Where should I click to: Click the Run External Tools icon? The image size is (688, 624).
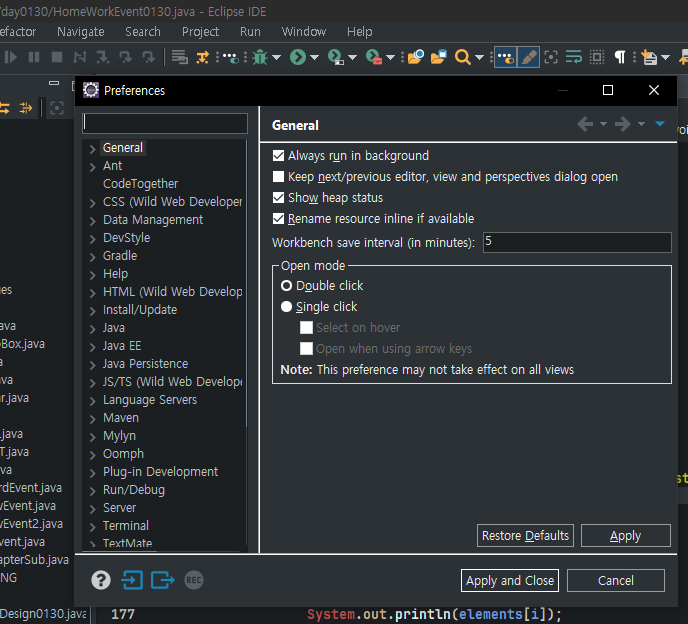tap(374, 57)
